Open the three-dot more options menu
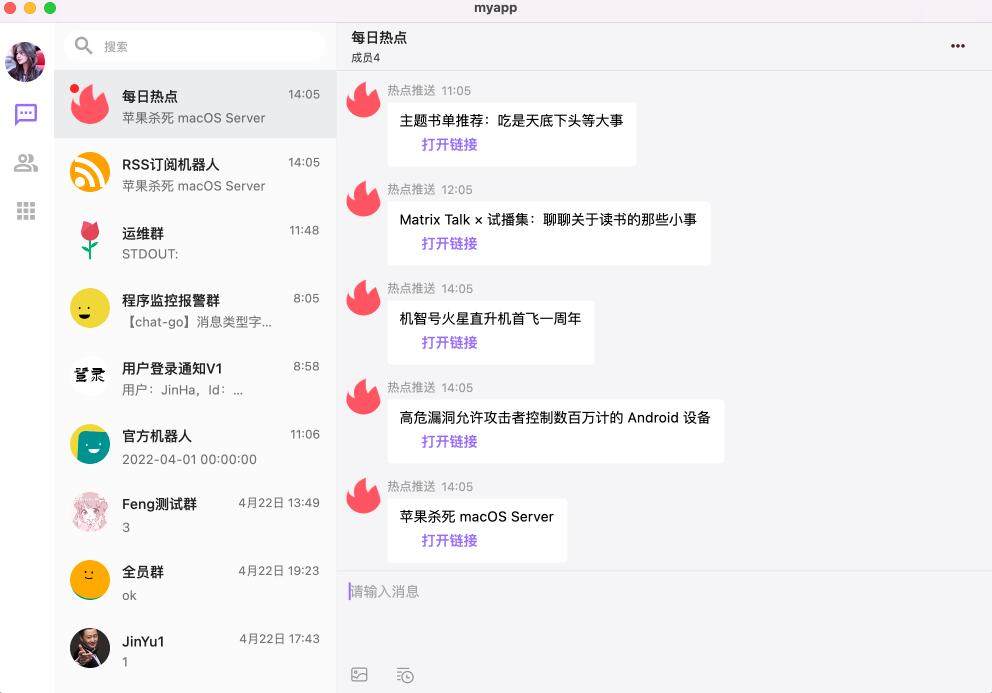 click(x=958, y=46)
